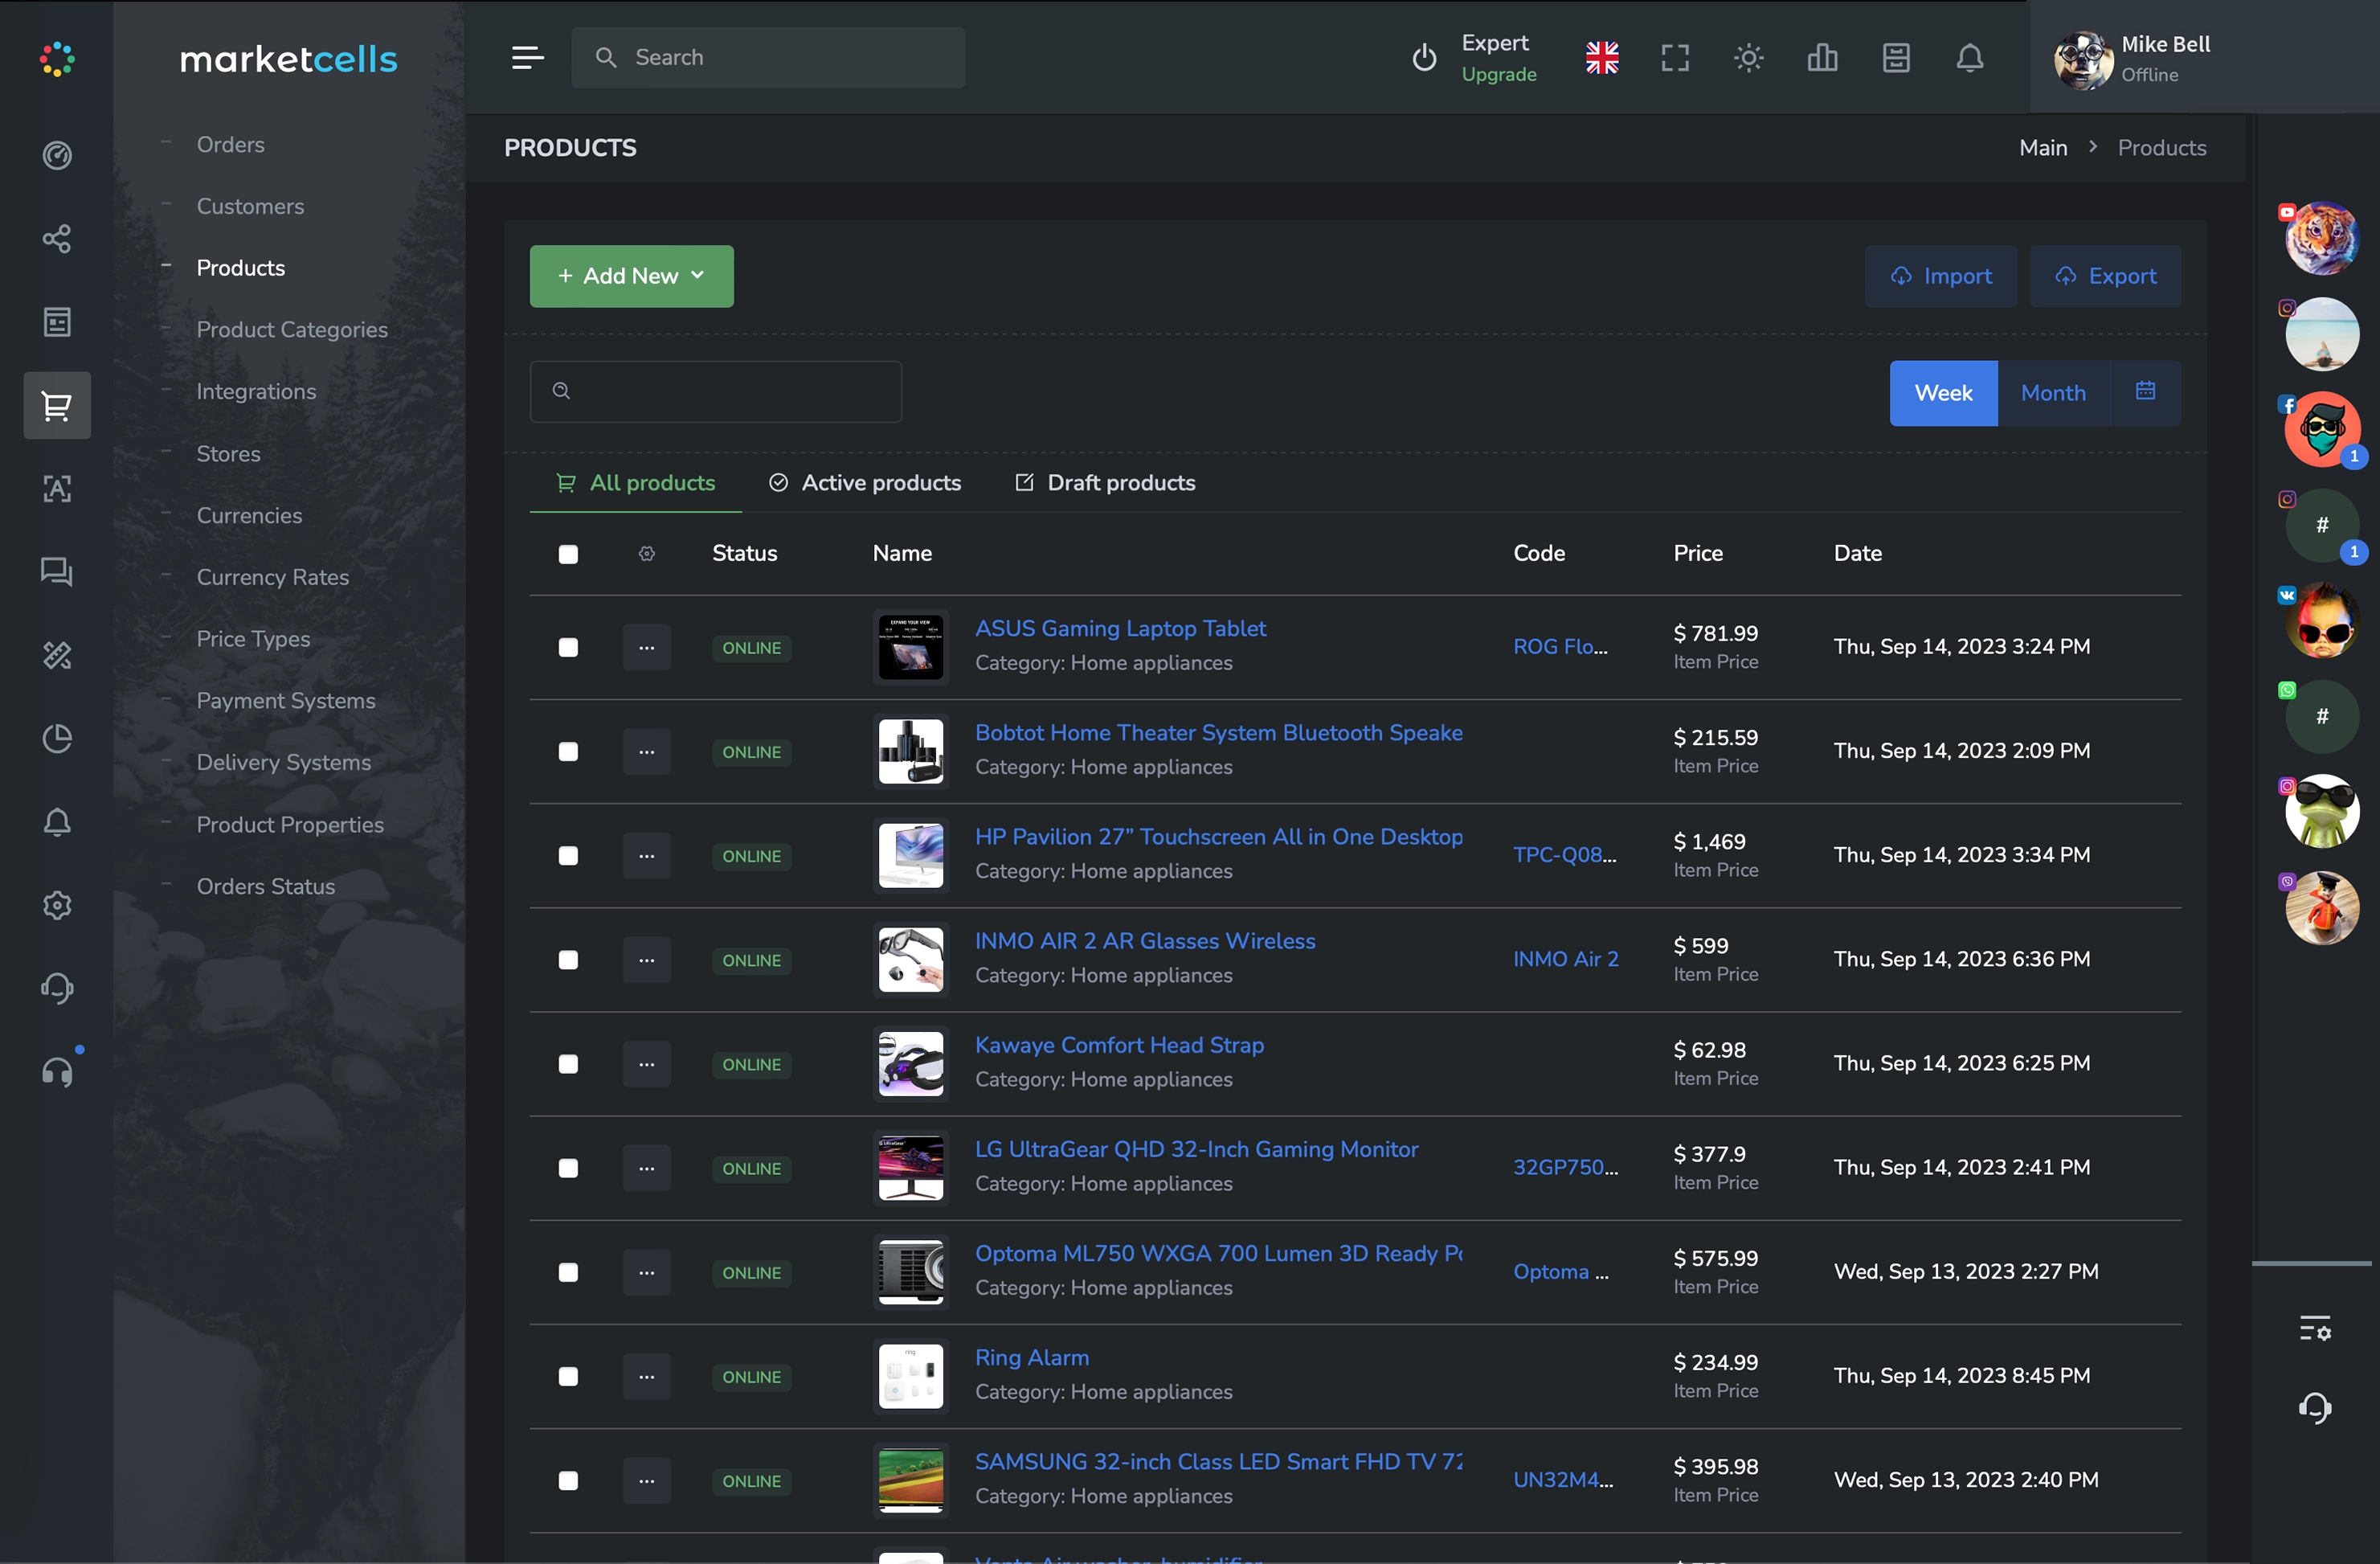Screen dimensions: 2380x1564
Task: Check the select-all header checkbox
Action: (568, 554)
